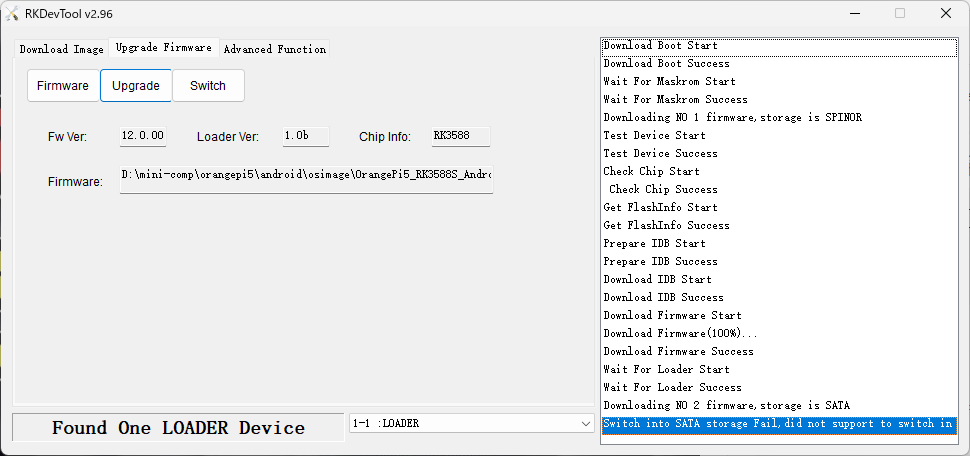Click the Firmware path field
Screen dimensions: 970x456
pyautogui.click(x=306, y=179)
